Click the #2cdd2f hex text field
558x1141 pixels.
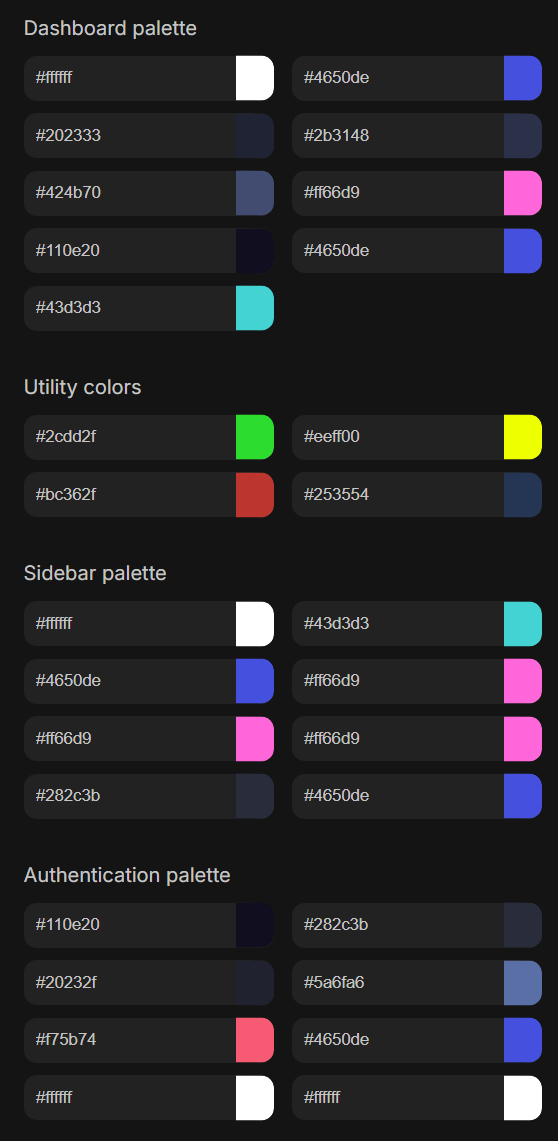coord(129,437)
